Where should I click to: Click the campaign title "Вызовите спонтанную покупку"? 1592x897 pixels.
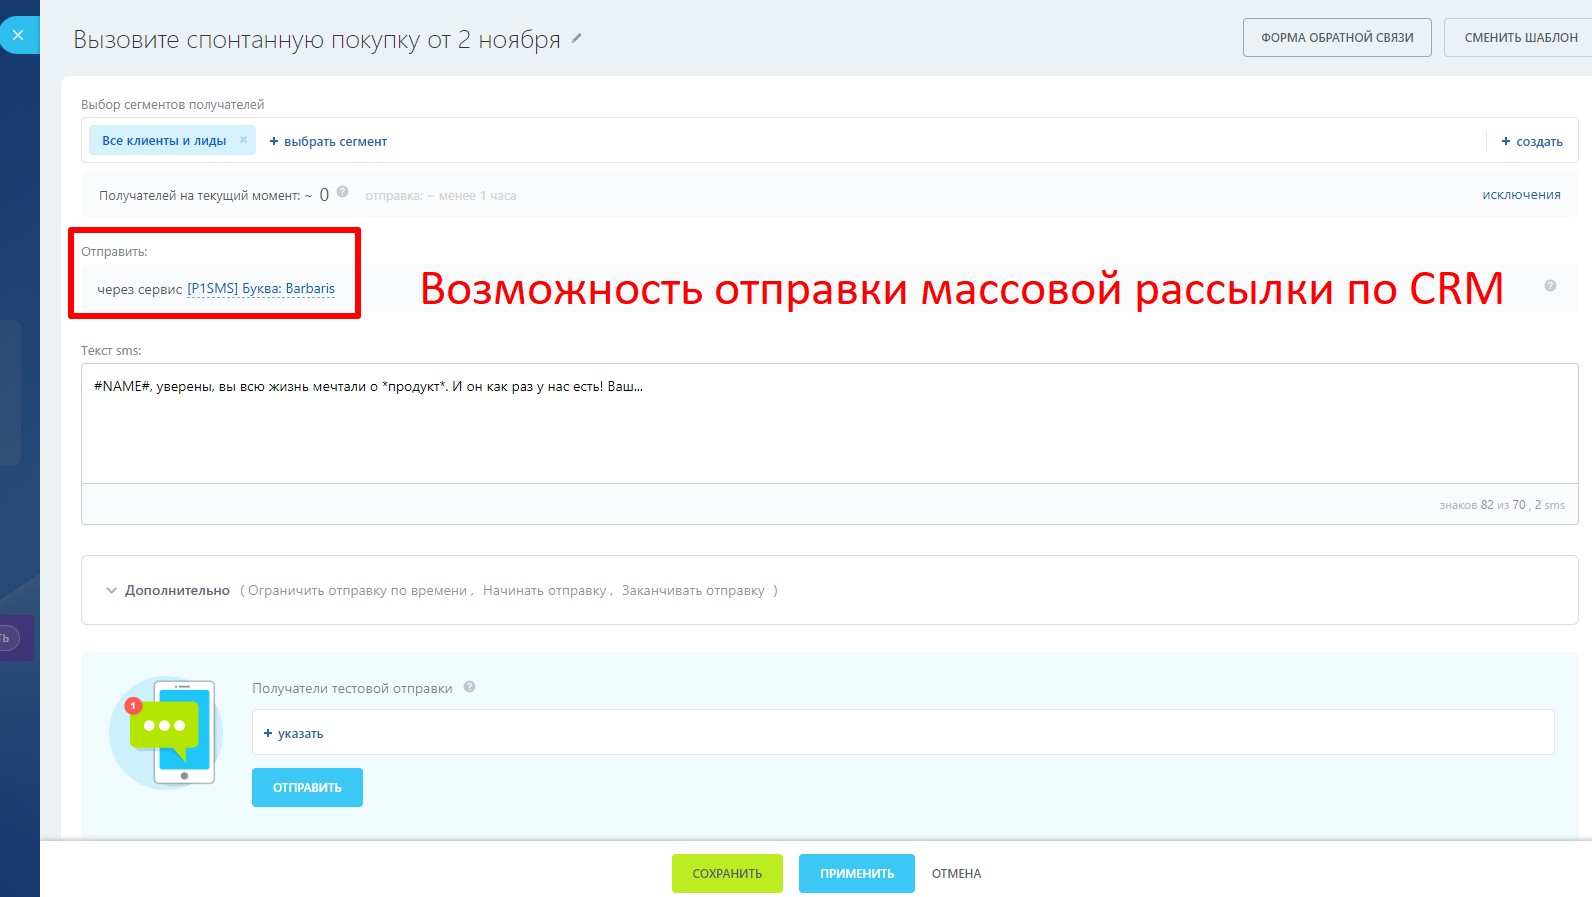tap(317, 40)
